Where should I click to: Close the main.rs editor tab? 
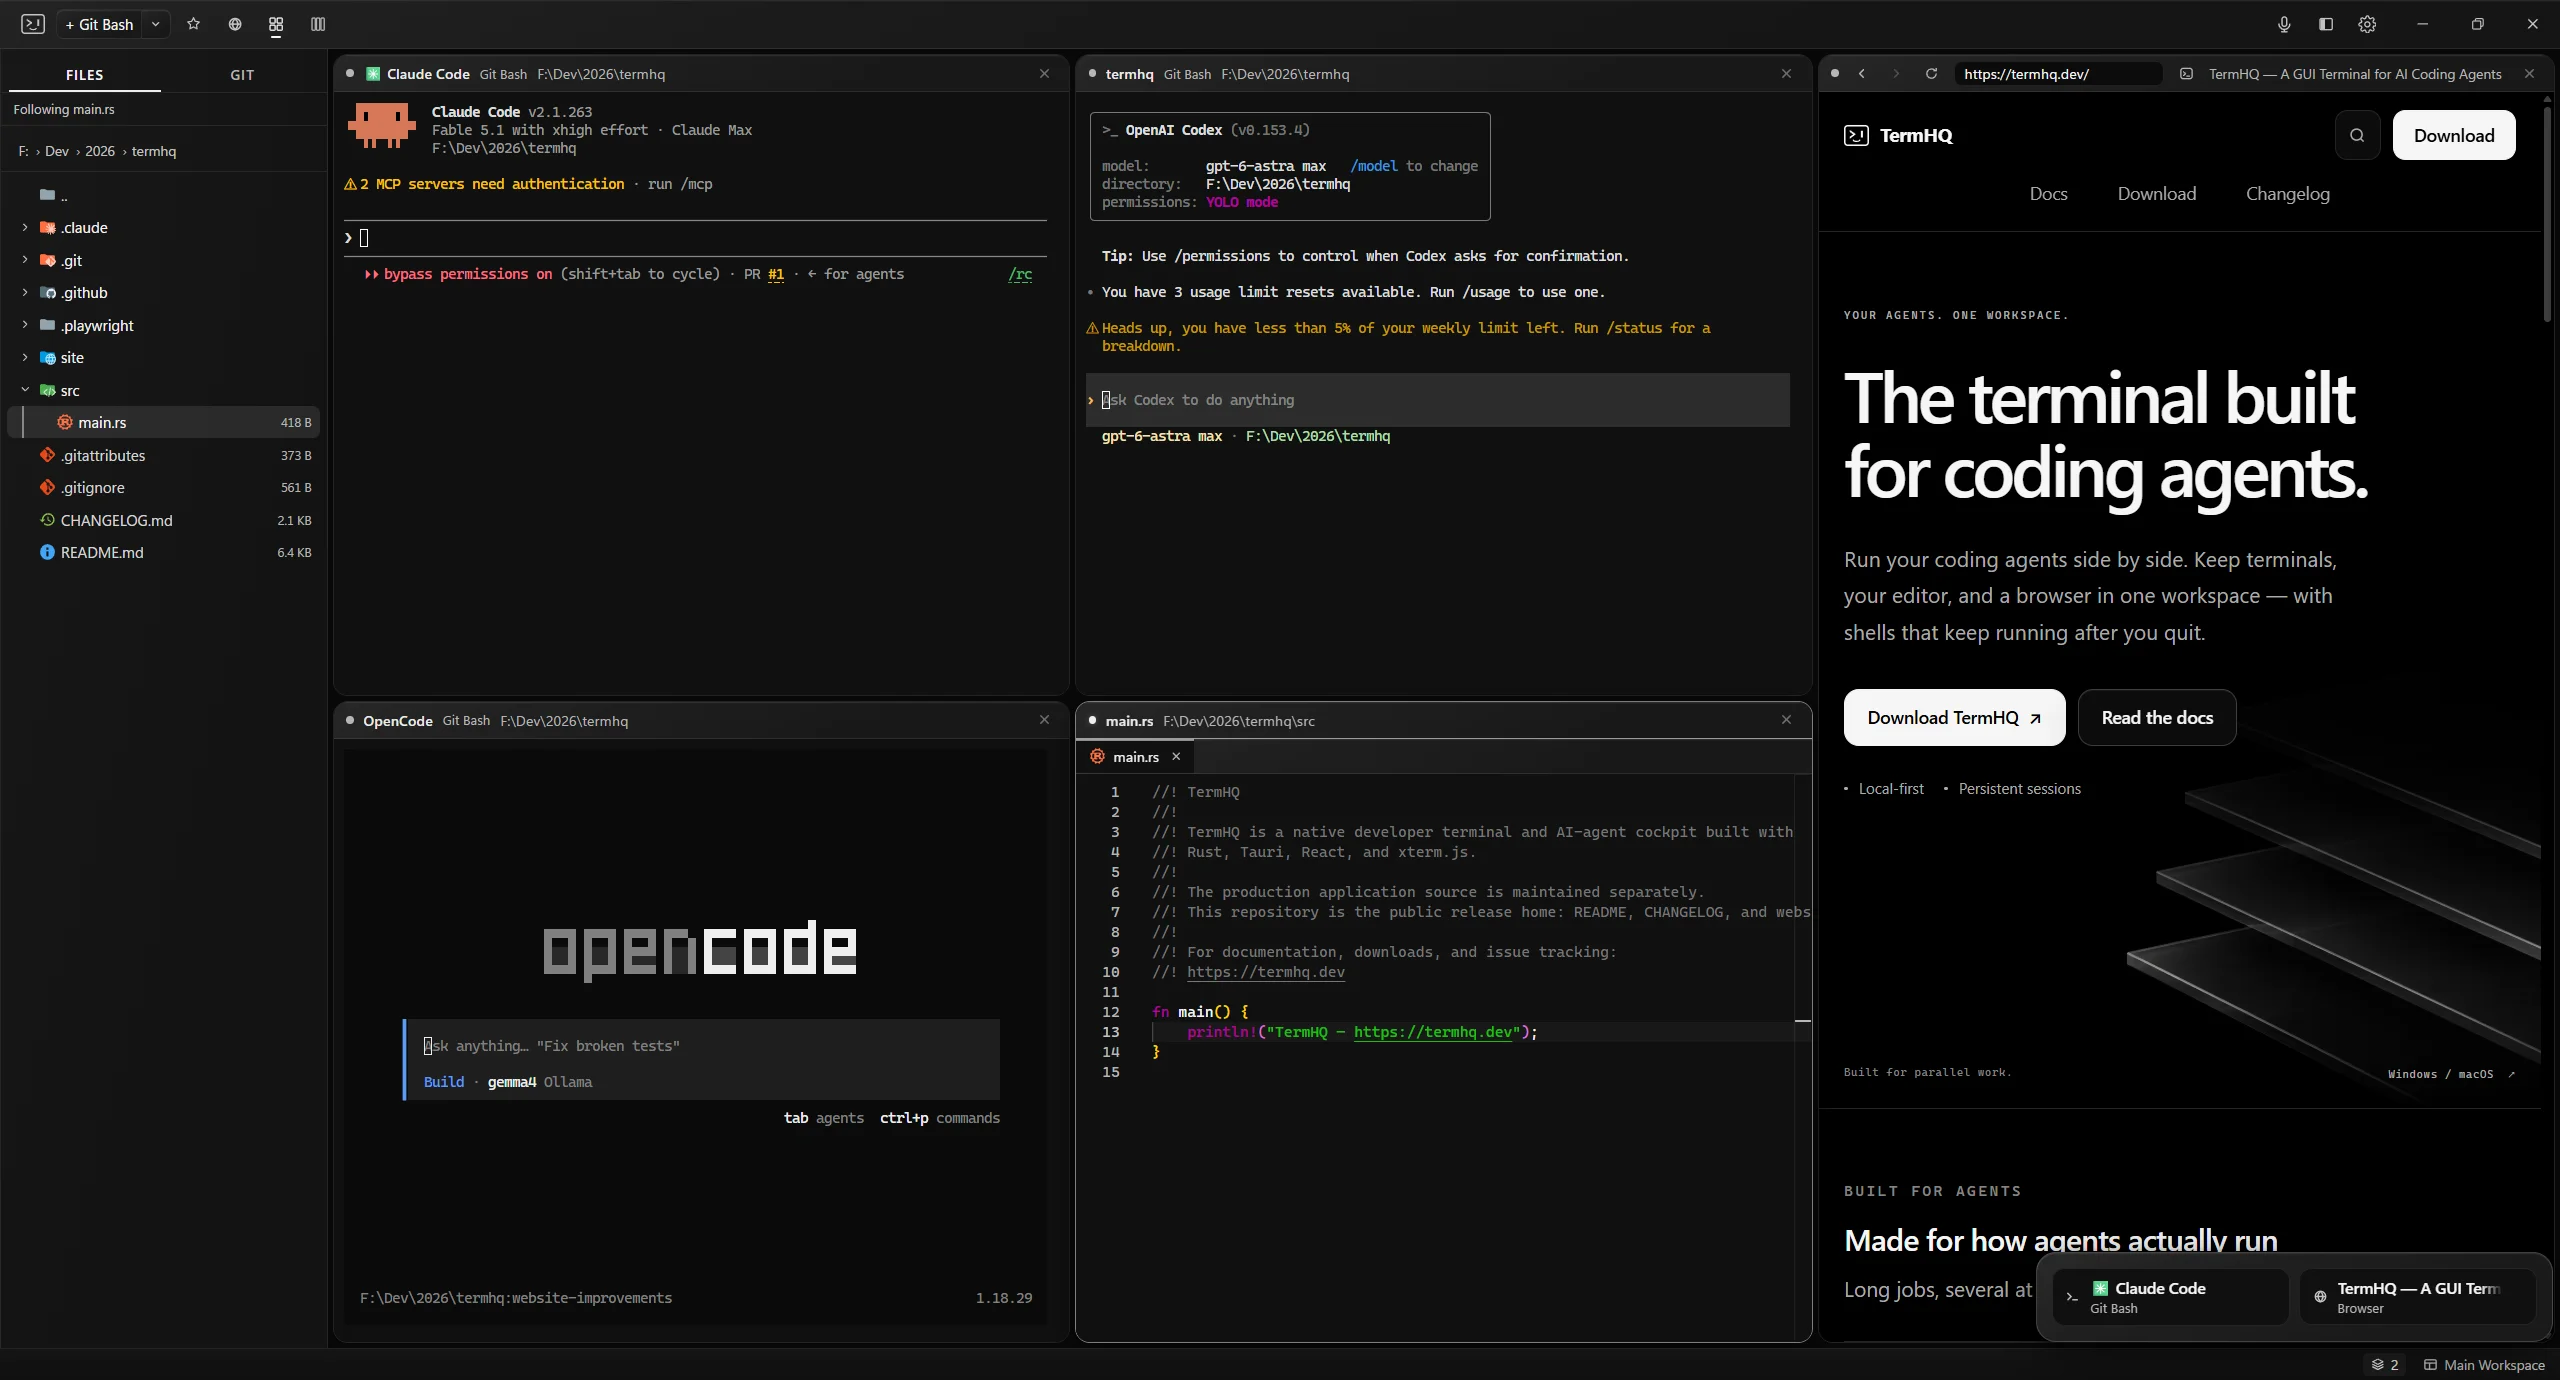pos(1176,757)
